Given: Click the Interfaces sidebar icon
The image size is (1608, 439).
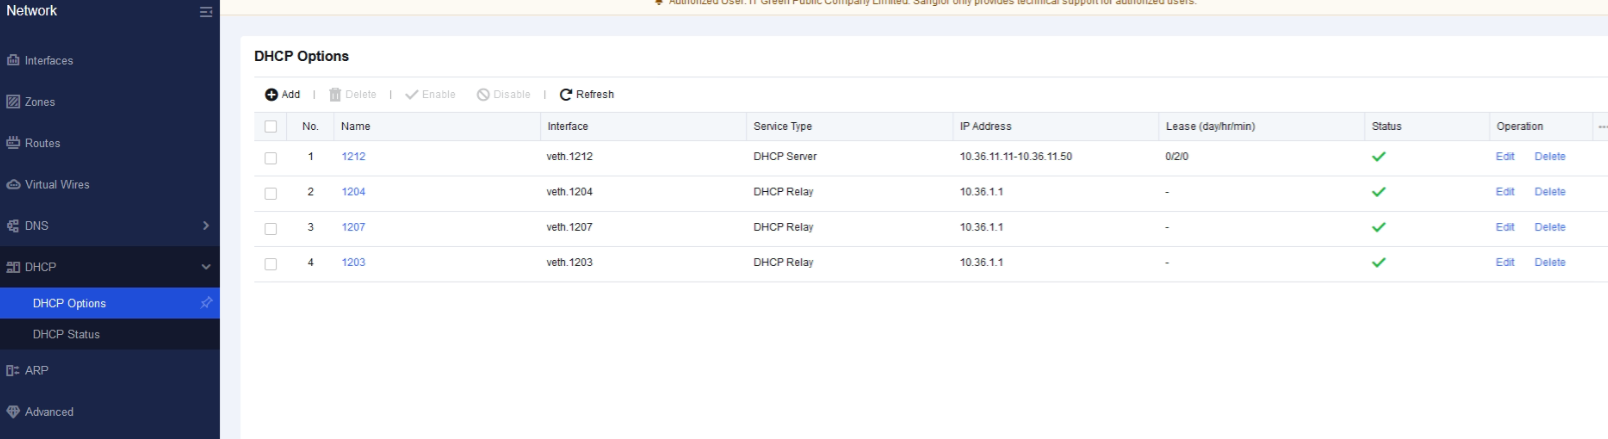Looking at the screenshot, I should [x=13, y=60].
